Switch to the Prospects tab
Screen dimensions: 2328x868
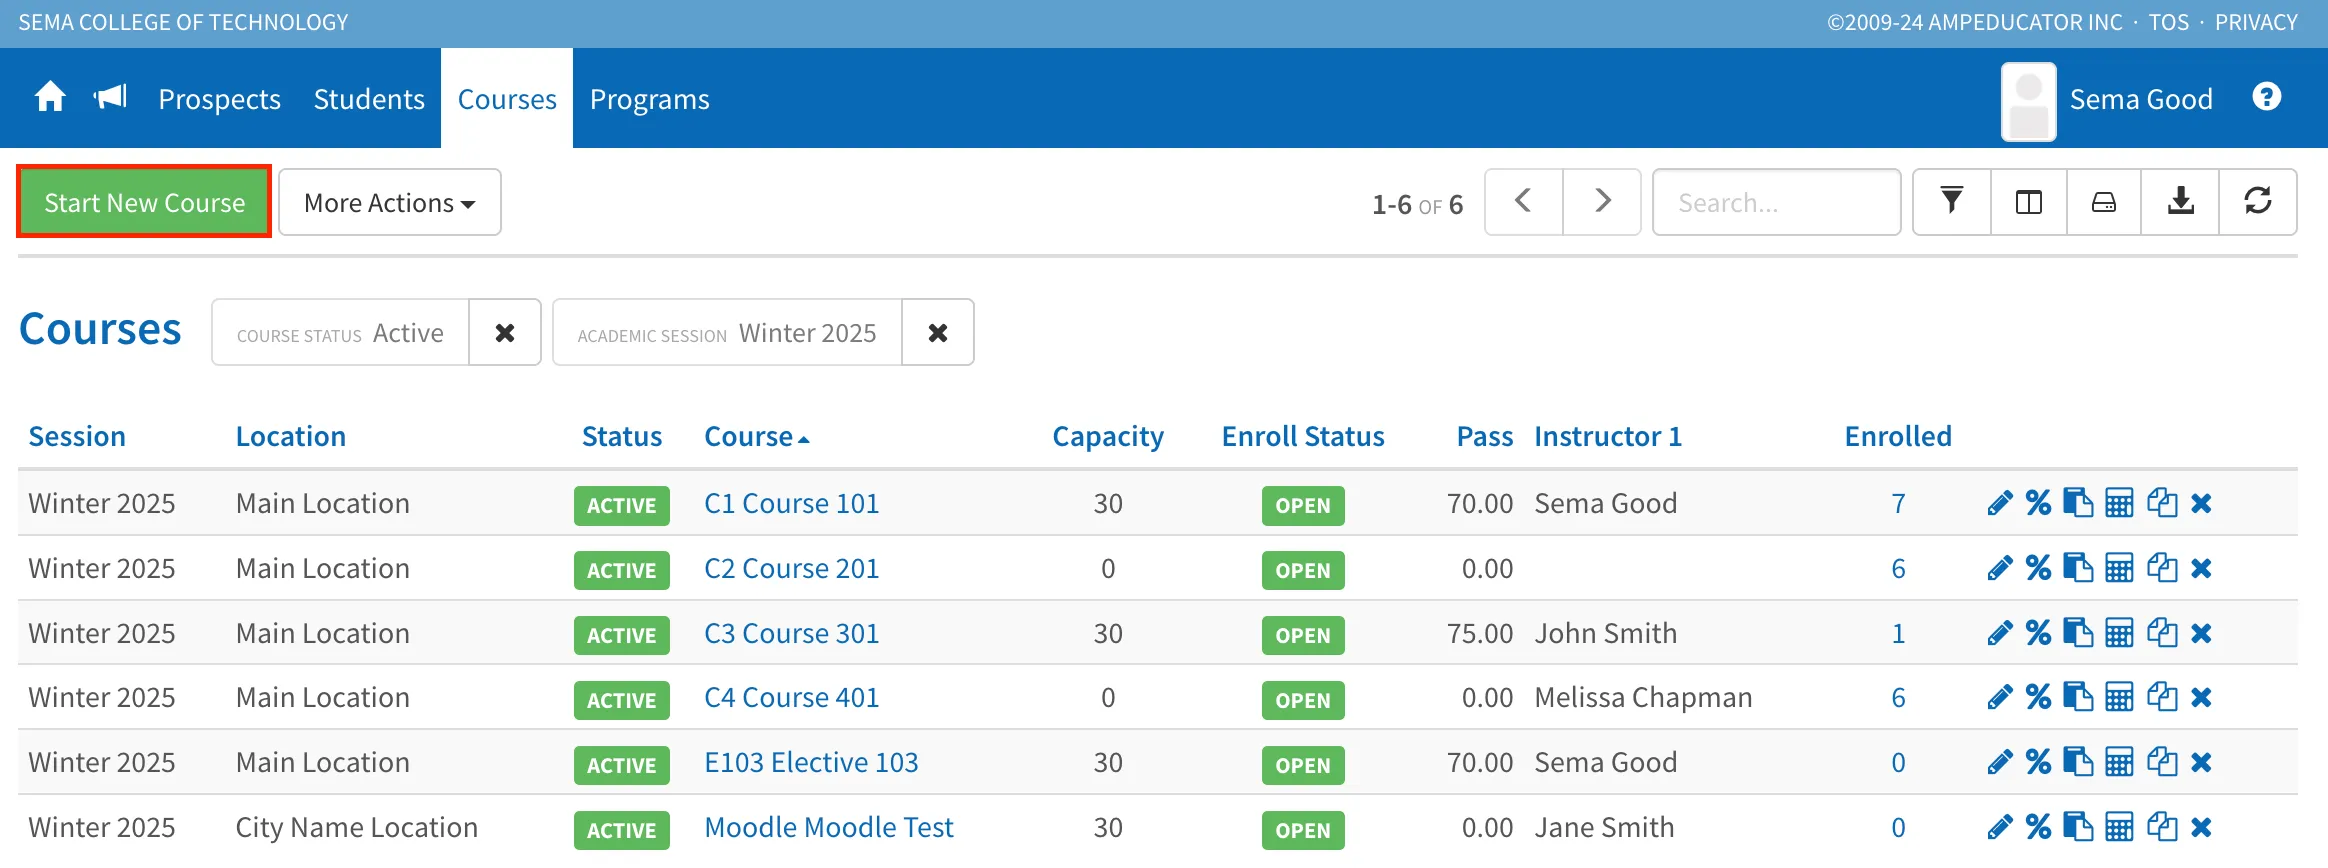(220, 99)
